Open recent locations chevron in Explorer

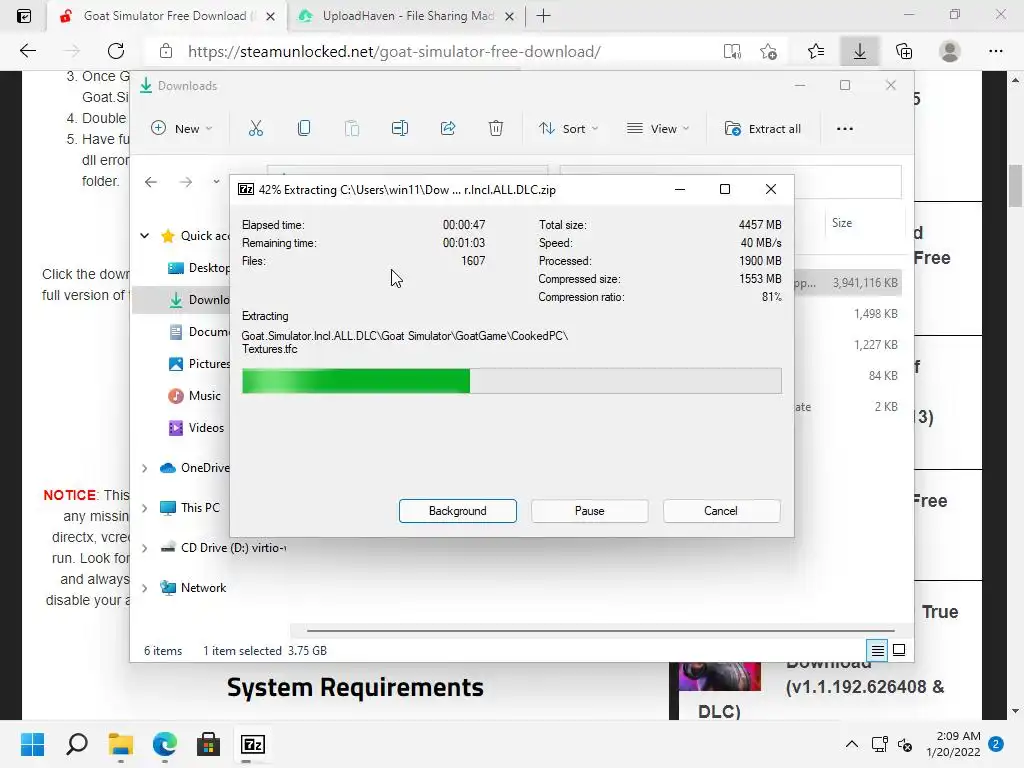point(216,182)
